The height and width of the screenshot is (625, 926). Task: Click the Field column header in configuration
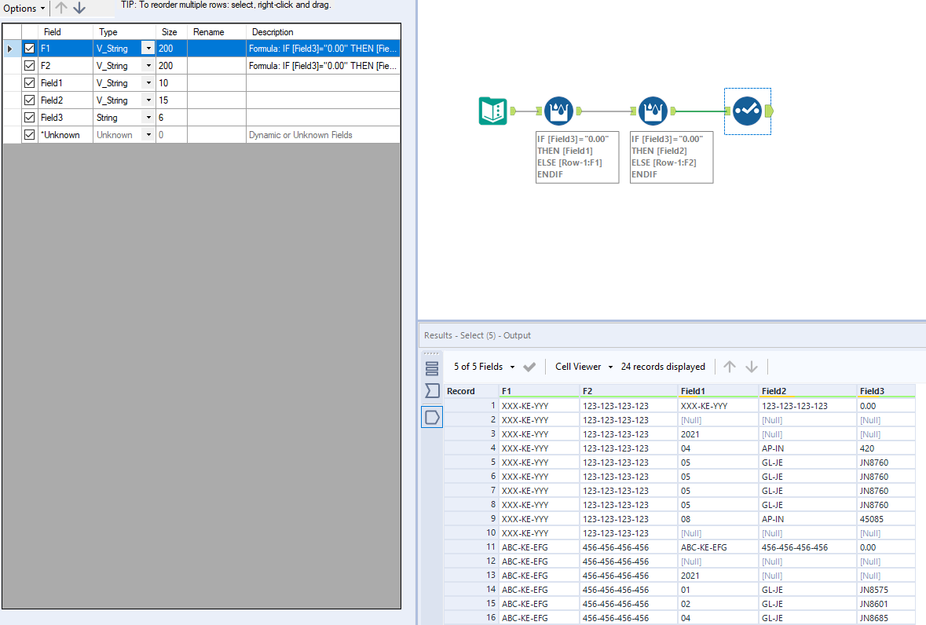pos(66,32)
